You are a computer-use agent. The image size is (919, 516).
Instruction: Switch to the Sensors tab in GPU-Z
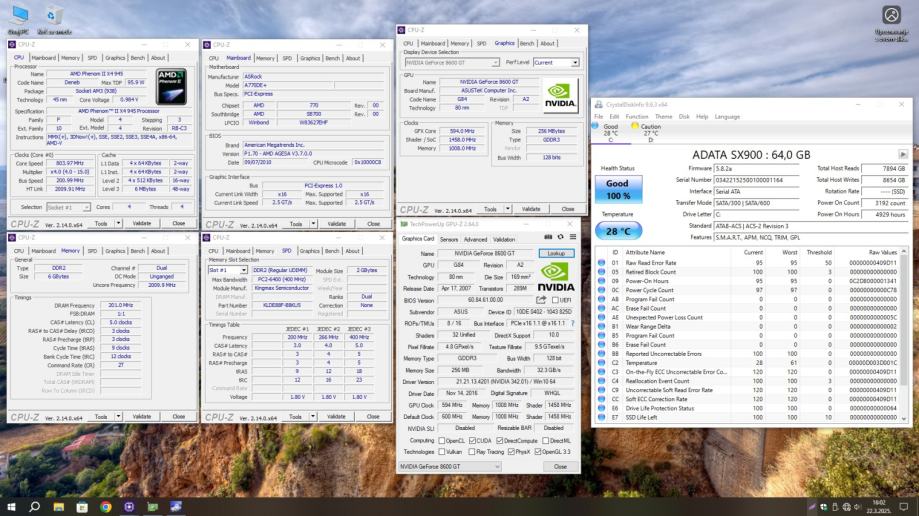coord(449,239)
